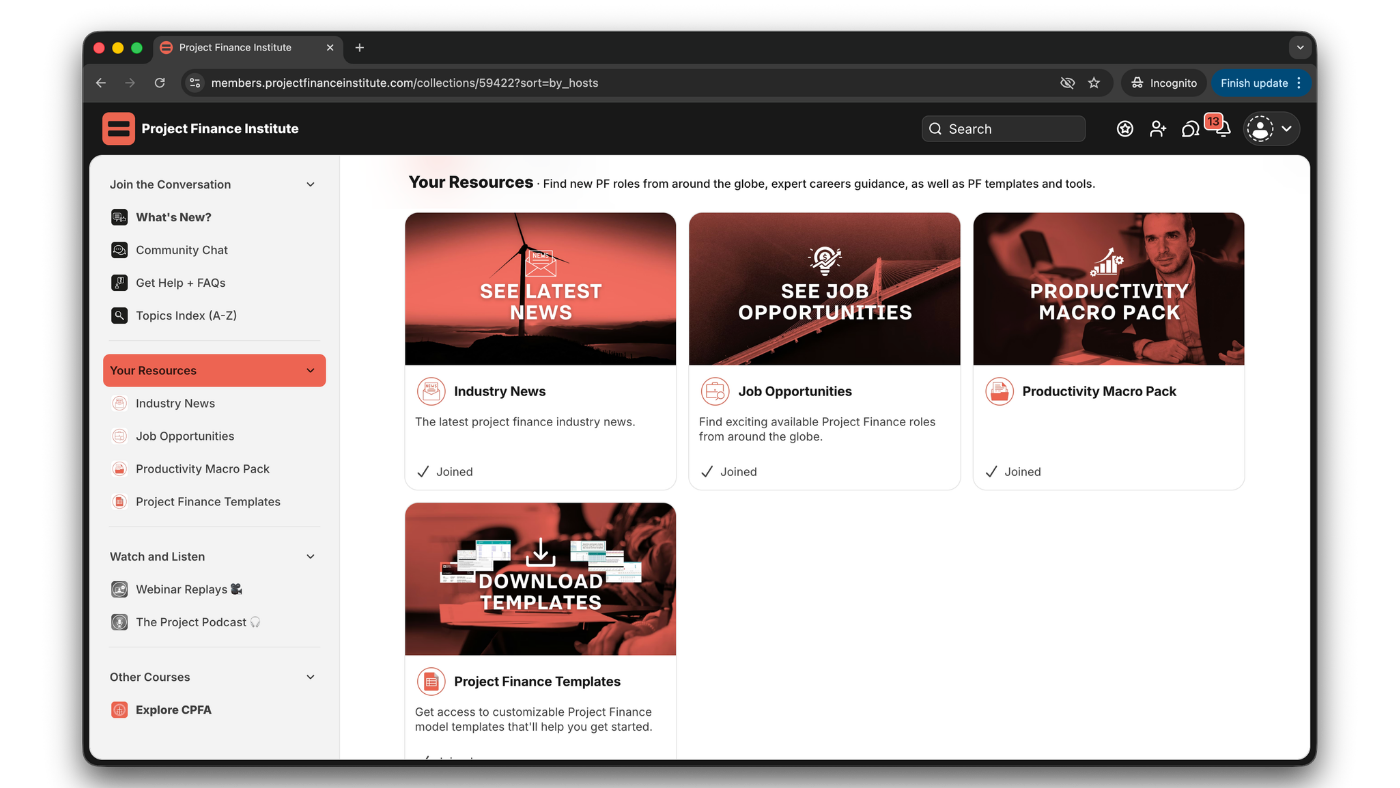Open Productivity Macro Pack sidebar link

point(203,469)
